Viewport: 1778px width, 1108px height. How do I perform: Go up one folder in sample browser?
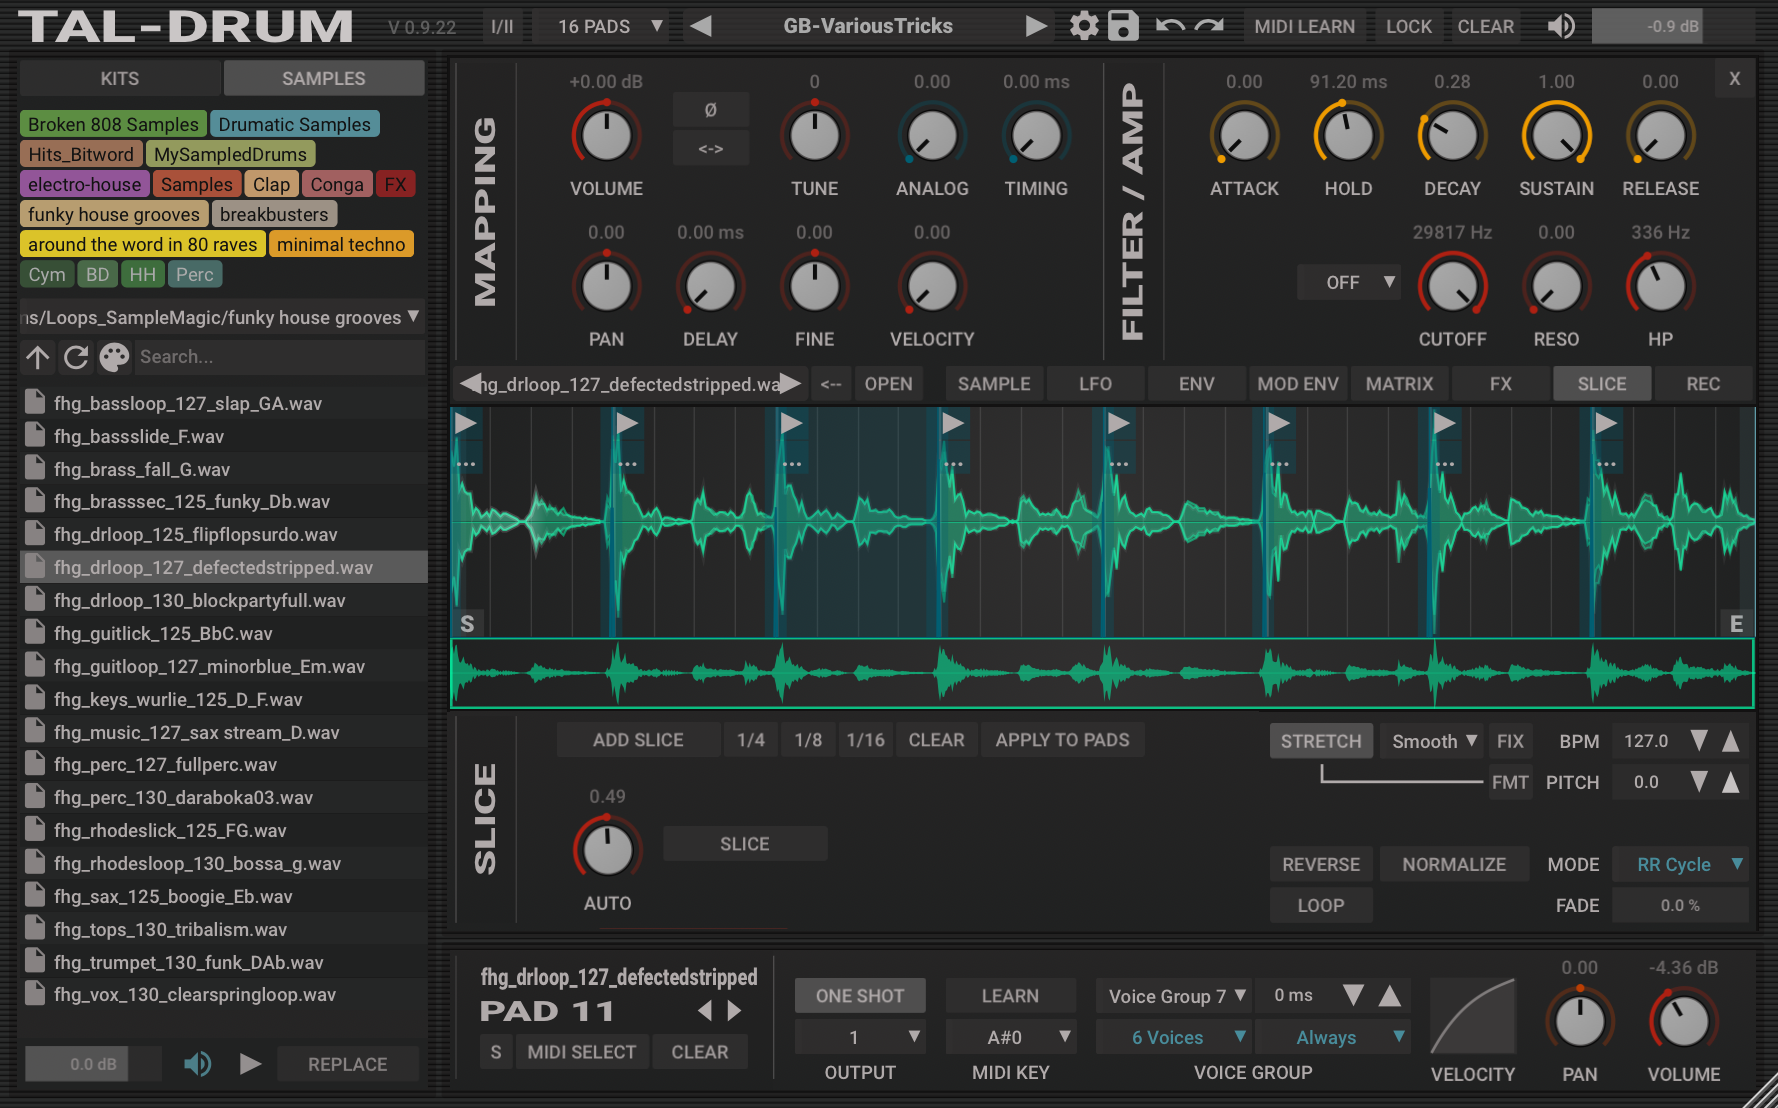point(38,357)
